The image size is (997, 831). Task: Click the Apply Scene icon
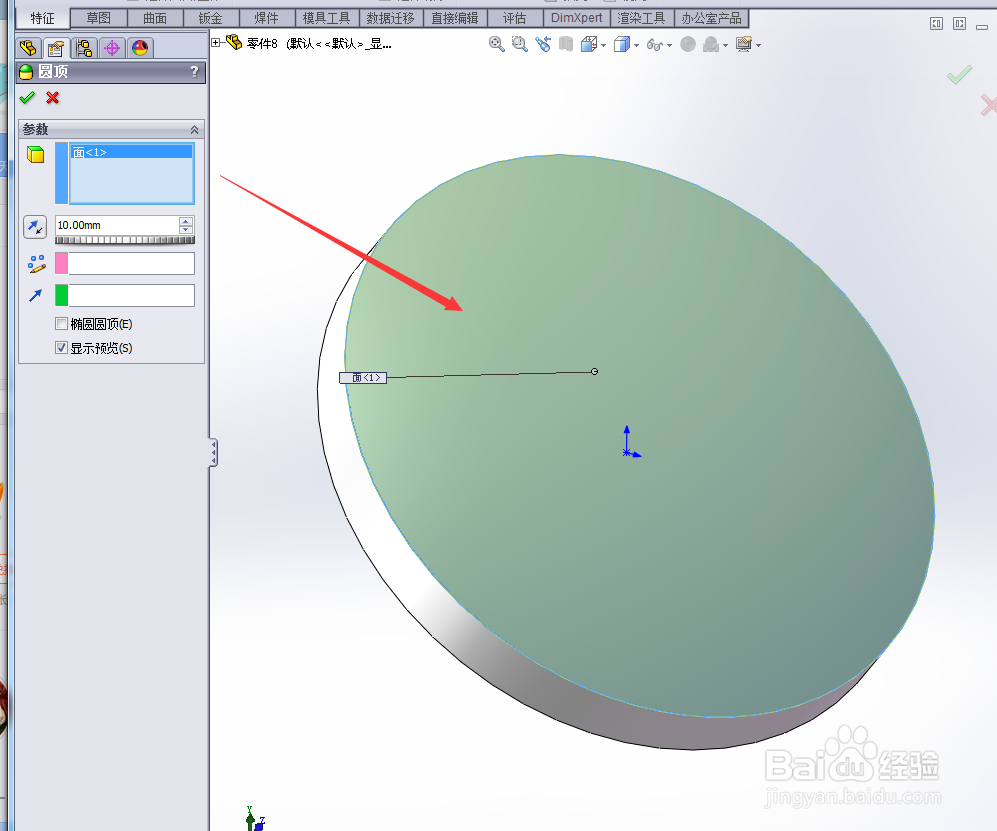(x=711, y=44)
